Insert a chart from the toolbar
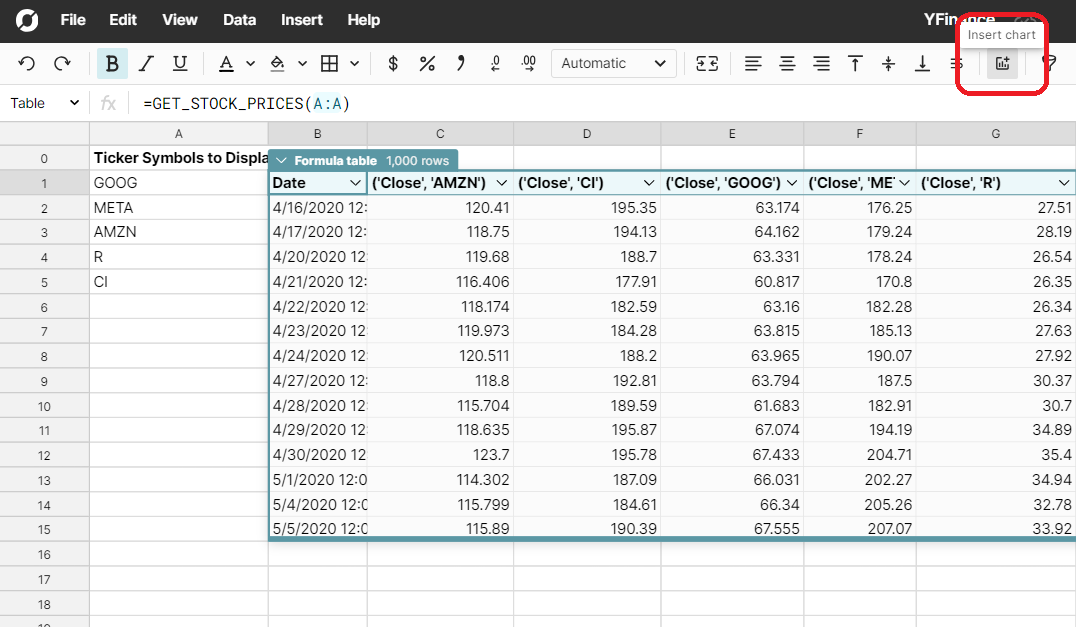The height and width of the screenshot is (627, 1076). [x=1002, y=63]
